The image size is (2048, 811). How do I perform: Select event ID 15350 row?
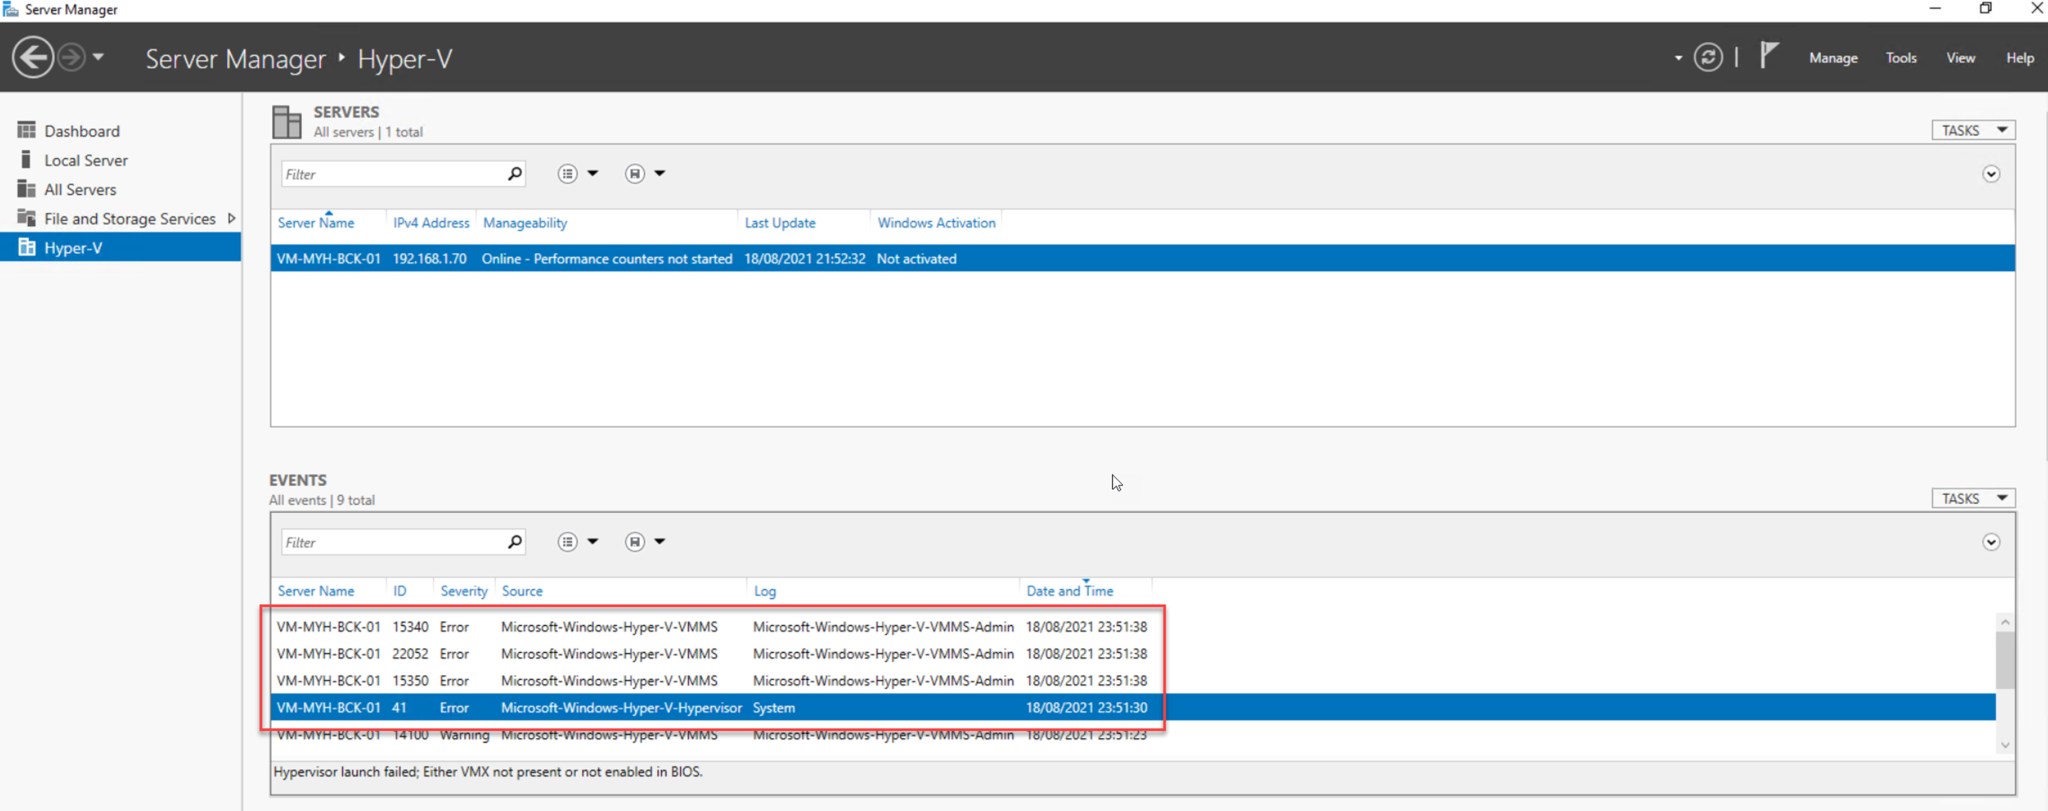point(1133,681)
